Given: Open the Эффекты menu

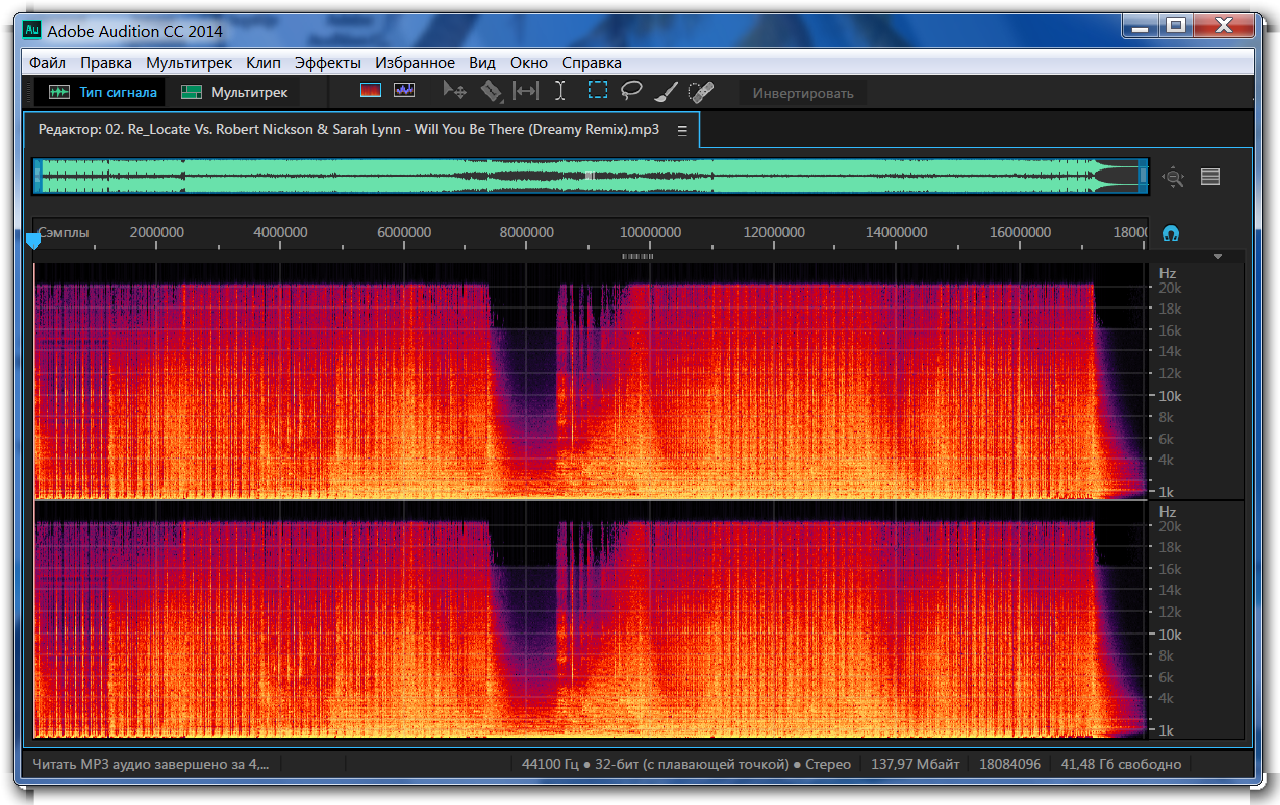Looking at the screenshot, I should tap(327, 62).
